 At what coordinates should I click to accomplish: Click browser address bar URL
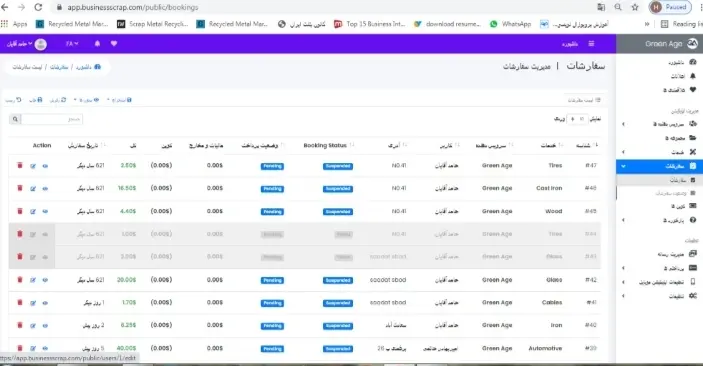click(133, 7)
